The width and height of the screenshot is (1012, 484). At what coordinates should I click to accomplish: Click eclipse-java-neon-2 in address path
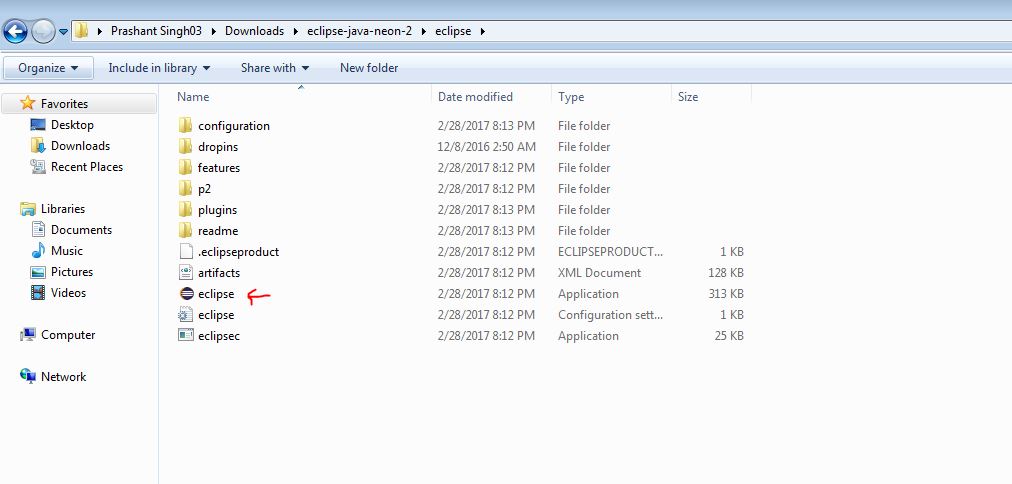[x=359, y=31]
